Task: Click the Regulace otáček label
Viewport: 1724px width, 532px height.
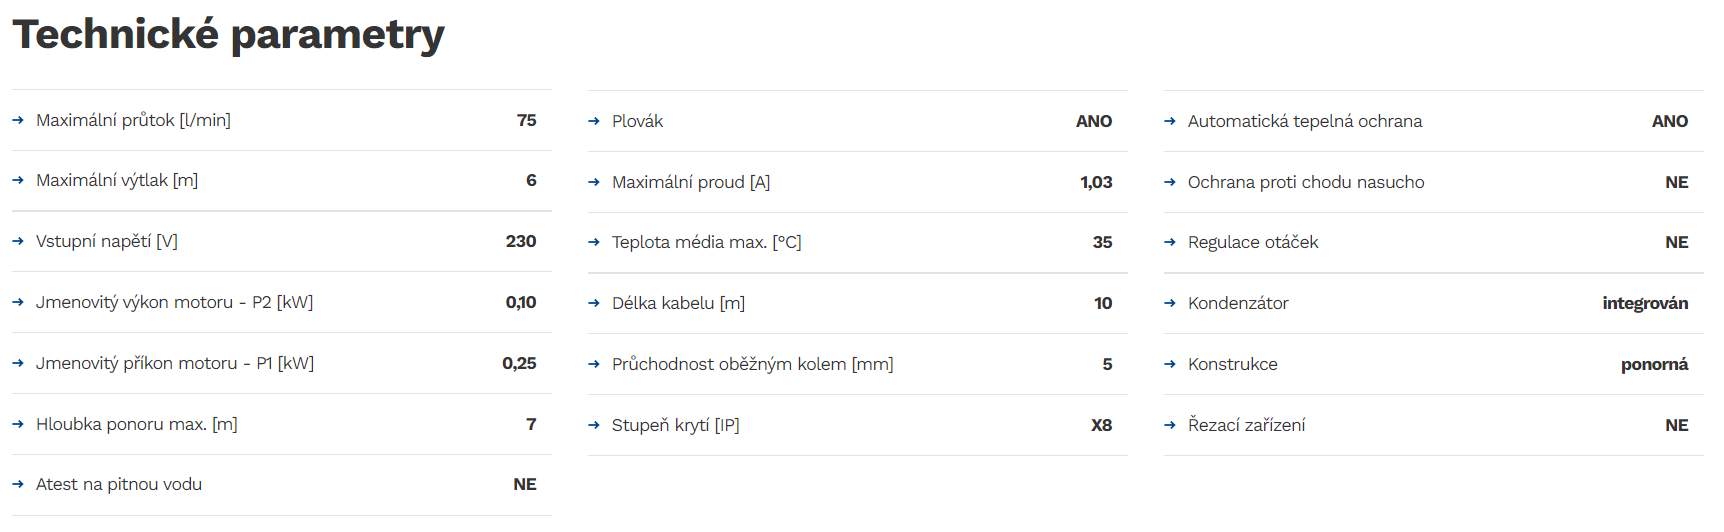Action: pyautogui.click(x=1253, y=242)
